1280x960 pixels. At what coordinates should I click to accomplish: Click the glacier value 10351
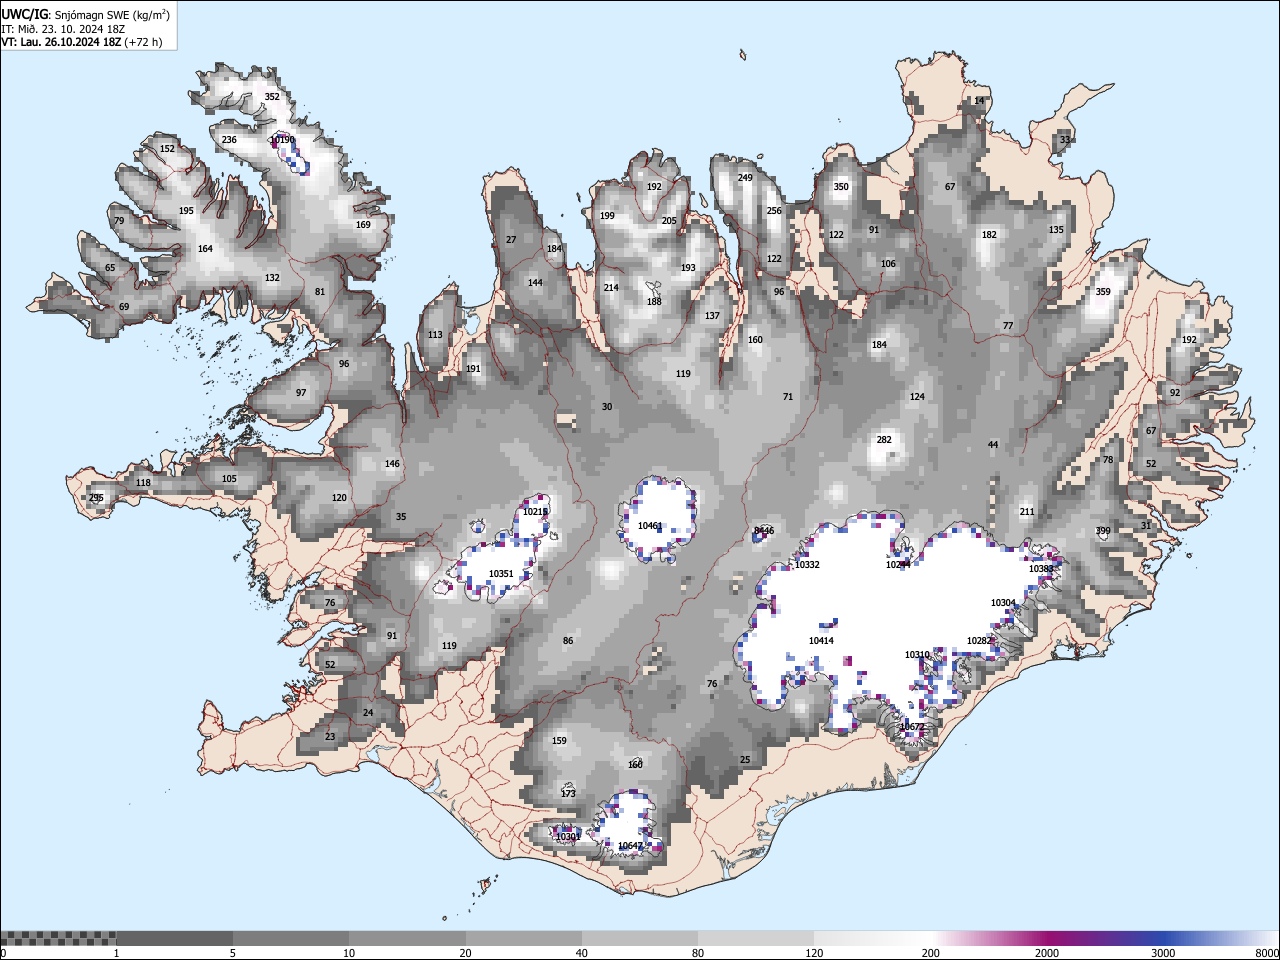point(501,574)
